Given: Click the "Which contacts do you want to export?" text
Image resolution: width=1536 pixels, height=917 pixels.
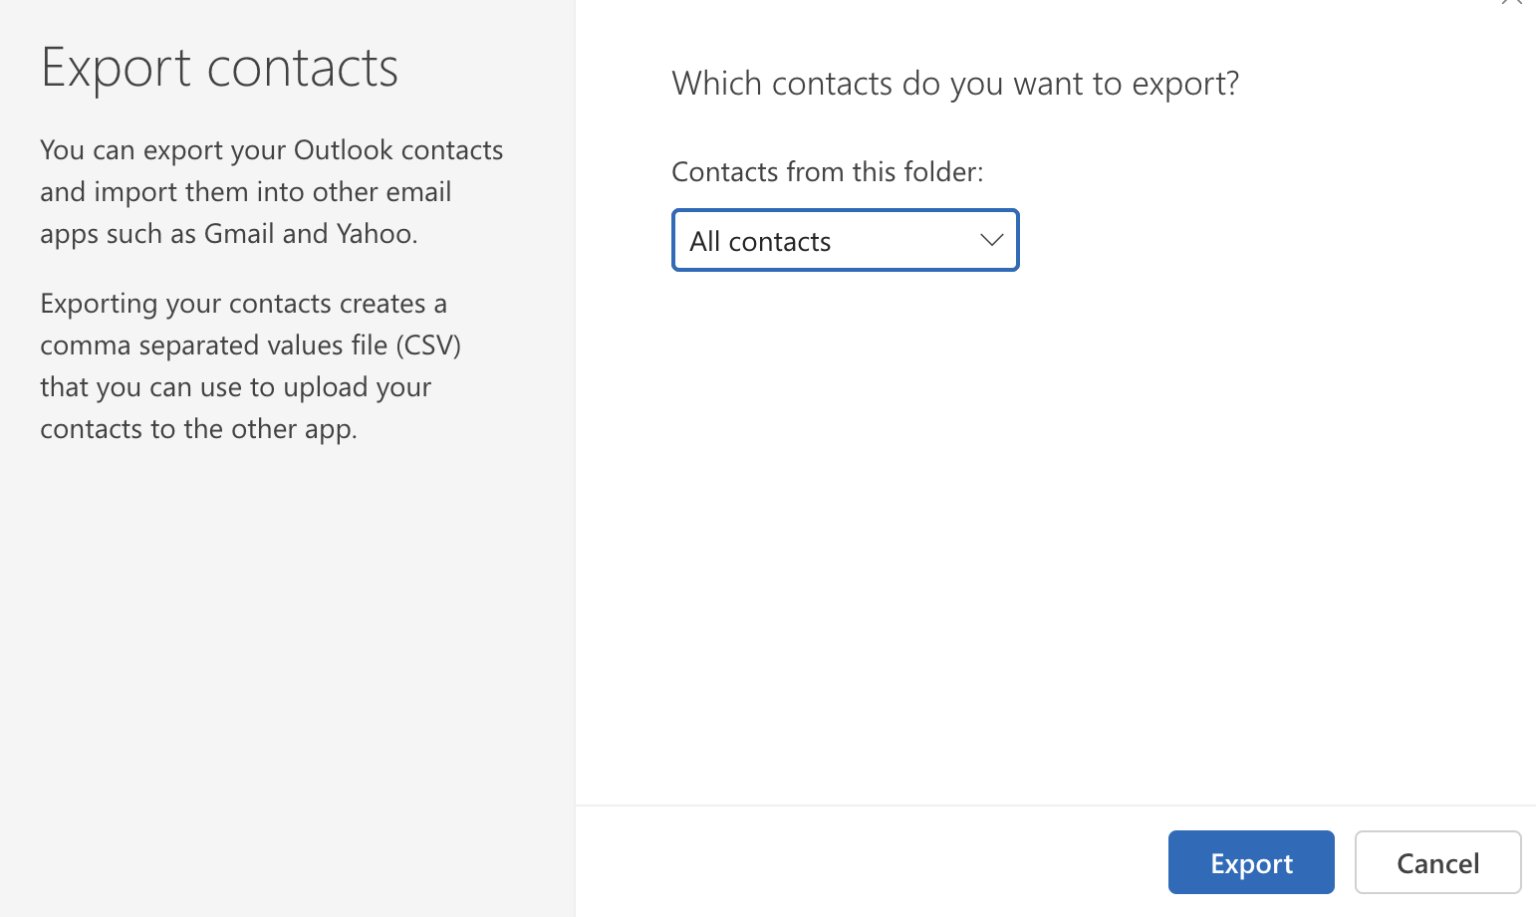Looking at the screenshot, I should [x=955, y=83].
